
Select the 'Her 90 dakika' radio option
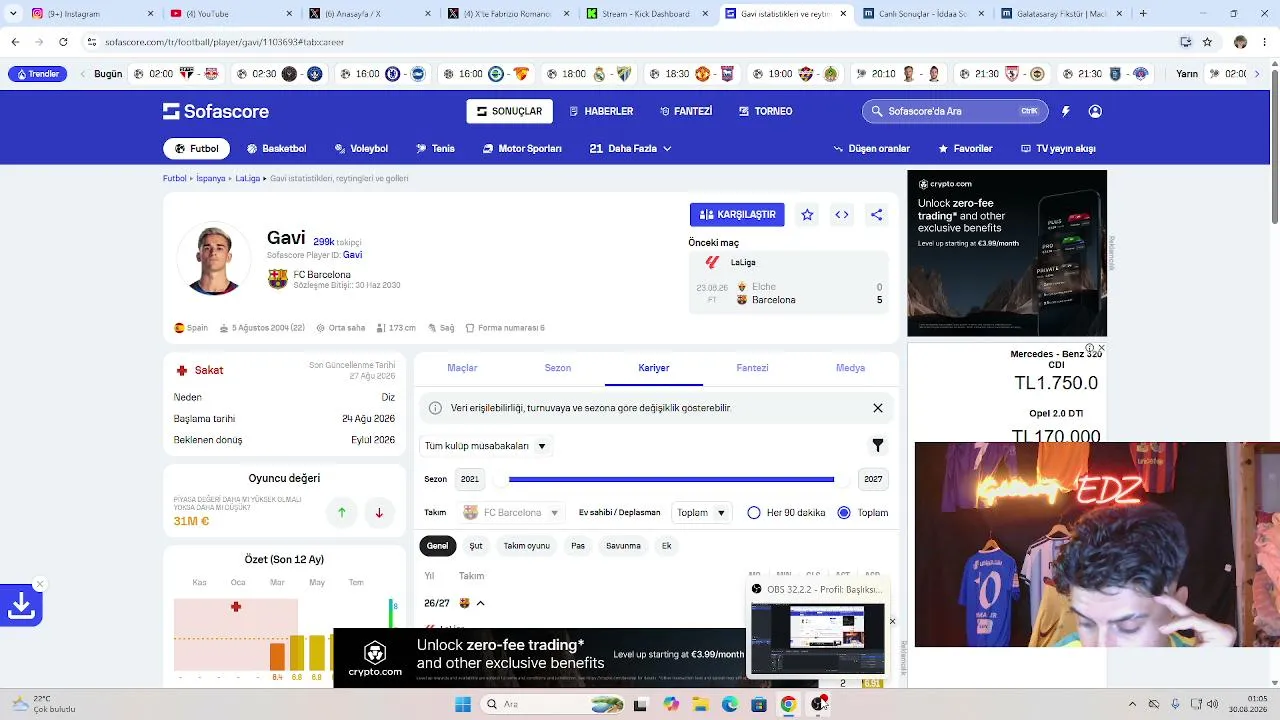(754, 513)
